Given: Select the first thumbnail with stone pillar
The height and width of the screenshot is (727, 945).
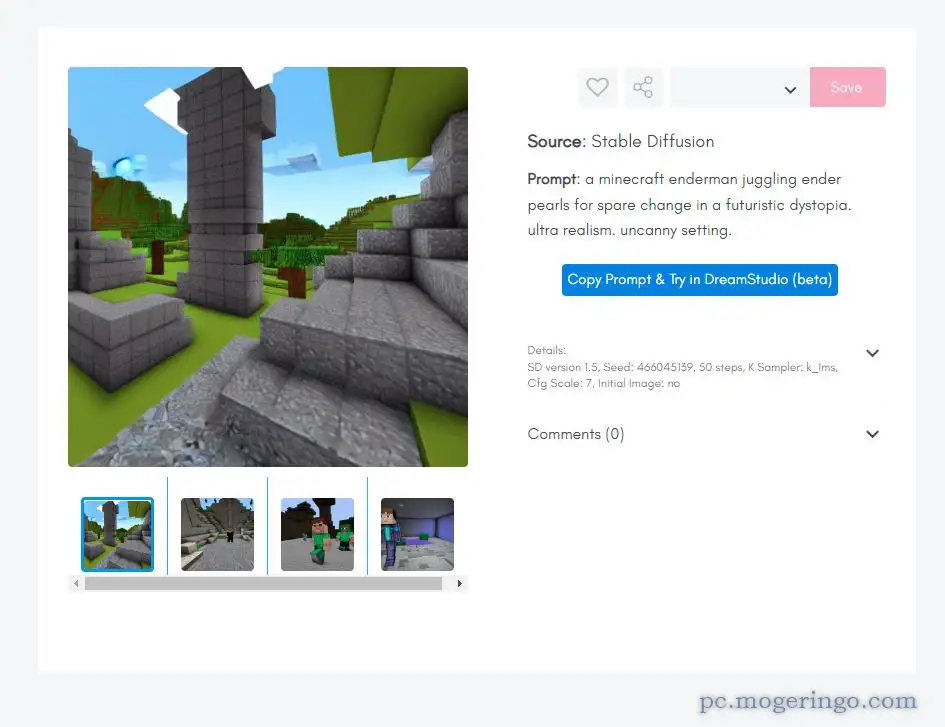Looking at the screenshot, I should tap(118, 534).
